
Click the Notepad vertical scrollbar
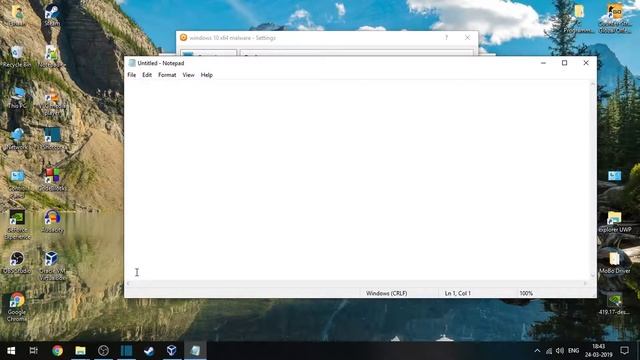click(x=593, y=180)
